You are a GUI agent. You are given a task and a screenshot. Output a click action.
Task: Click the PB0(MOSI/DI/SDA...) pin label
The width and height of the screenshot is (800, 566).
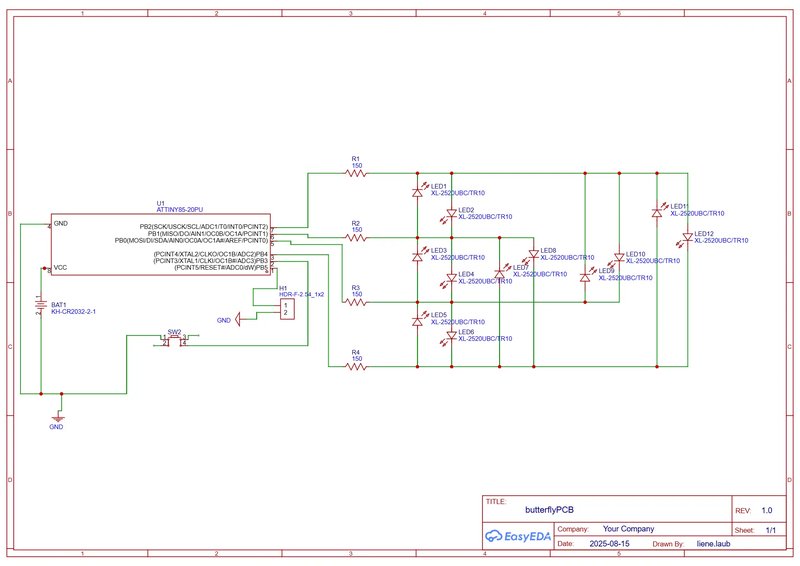coord(191,240)
